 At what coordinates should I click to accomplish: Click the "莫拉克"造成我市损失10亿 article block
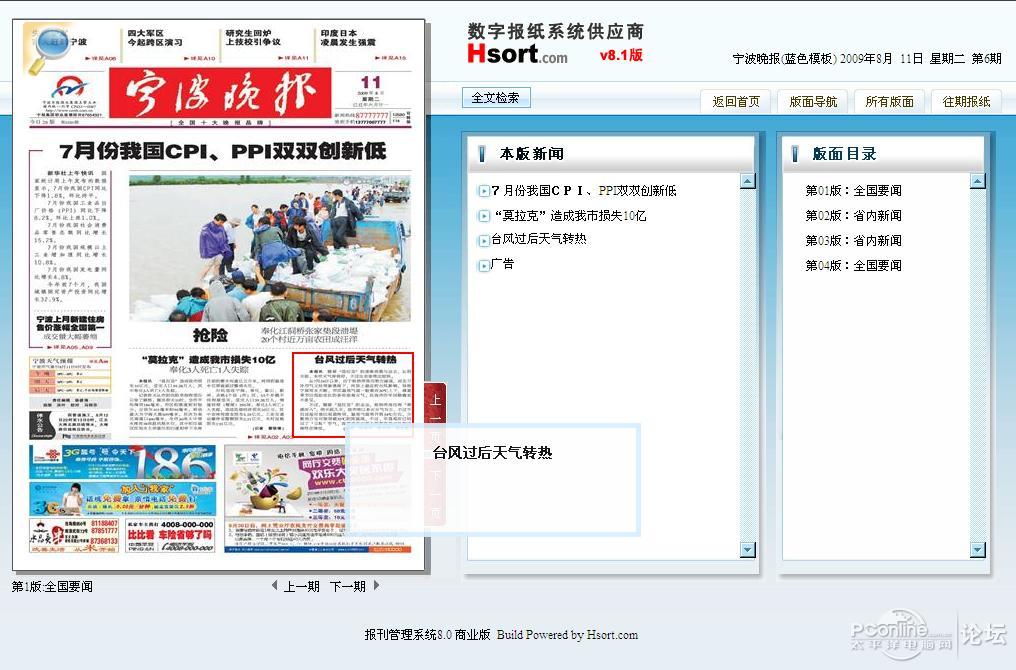coord(207,395)
